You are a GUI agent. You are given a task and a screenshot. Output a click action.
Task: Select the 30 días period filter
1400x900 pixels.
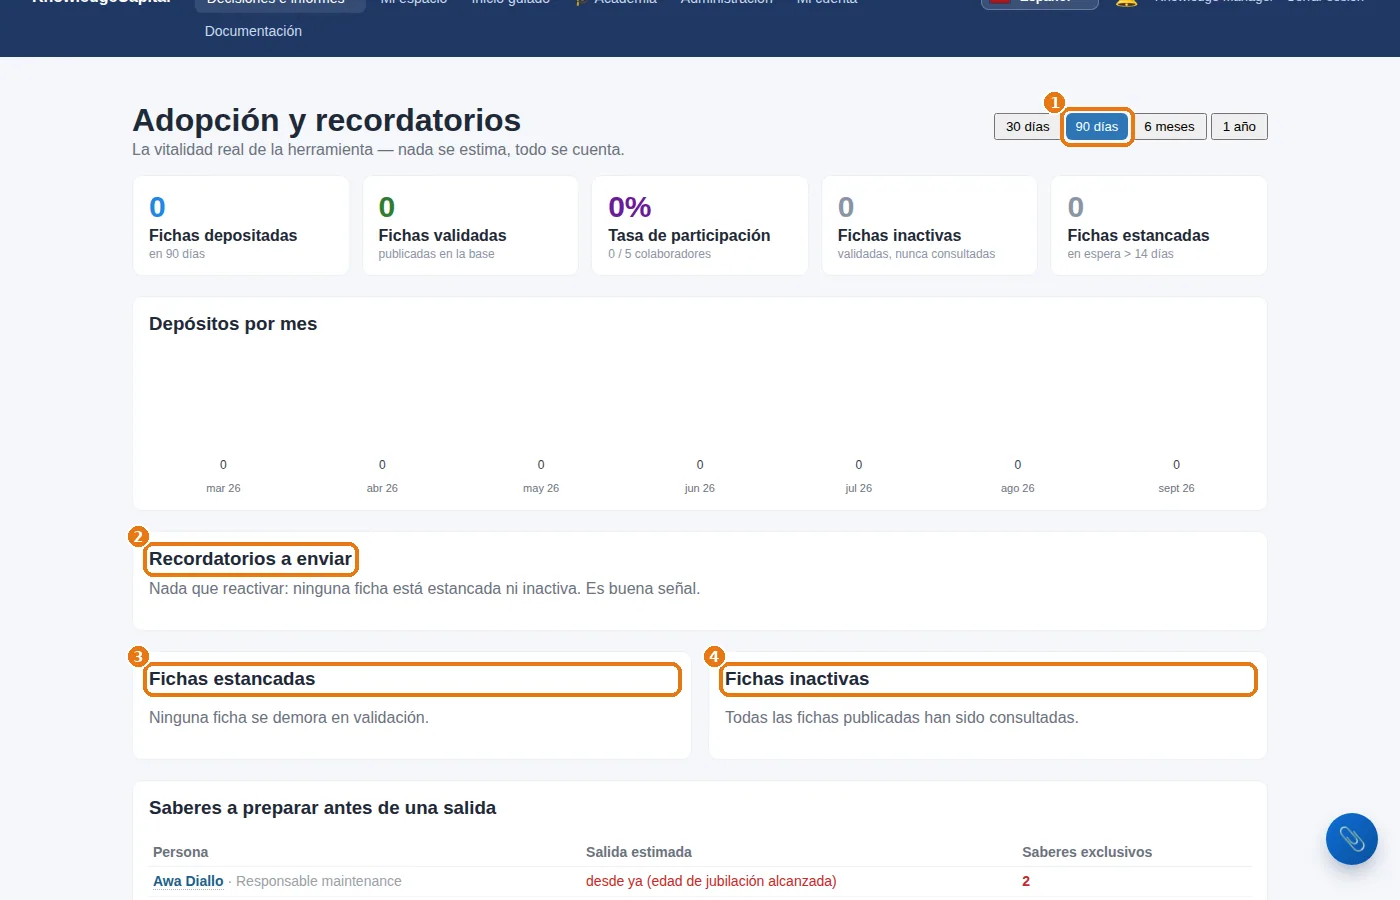click(x=1027, y=127)
